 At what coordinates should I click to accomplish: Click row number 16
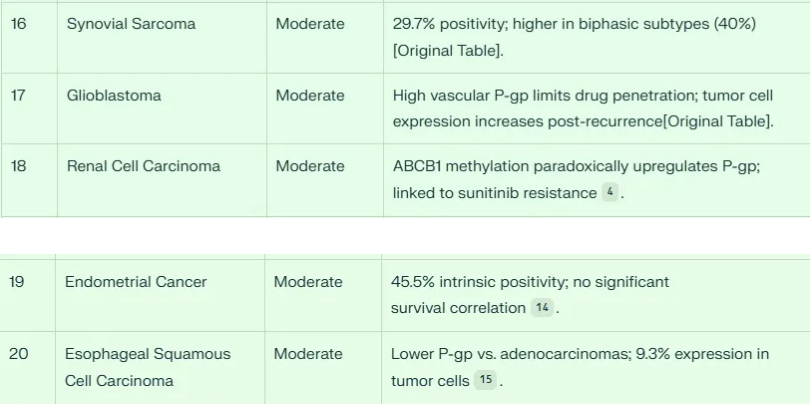pos(19,23)
